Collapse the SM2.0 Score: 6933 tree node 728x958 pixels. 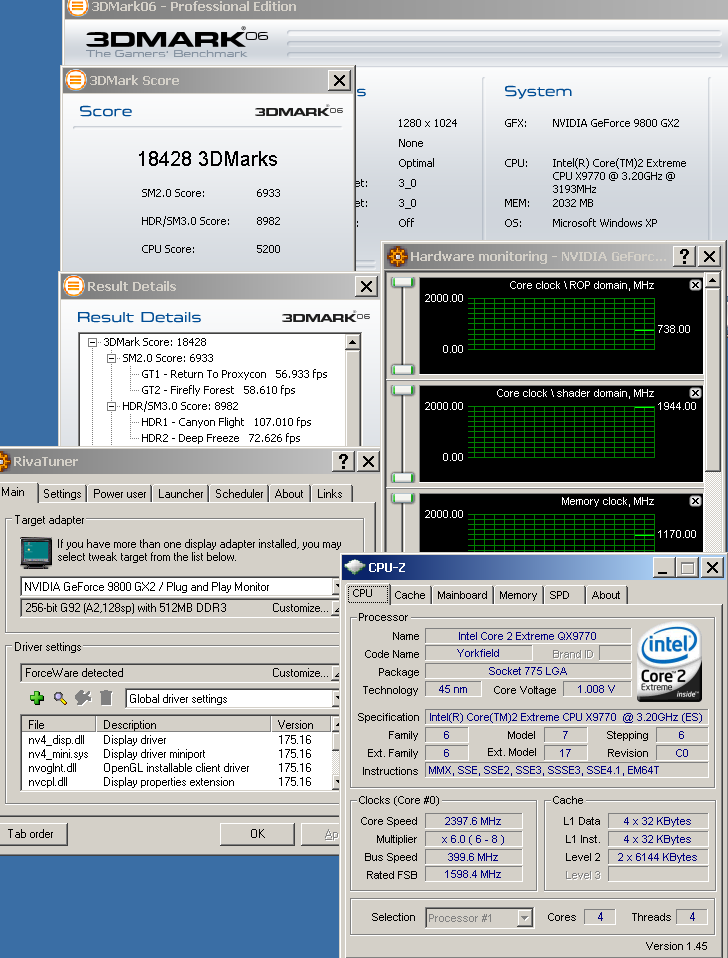pyautogui.click(x=111, y=358)
